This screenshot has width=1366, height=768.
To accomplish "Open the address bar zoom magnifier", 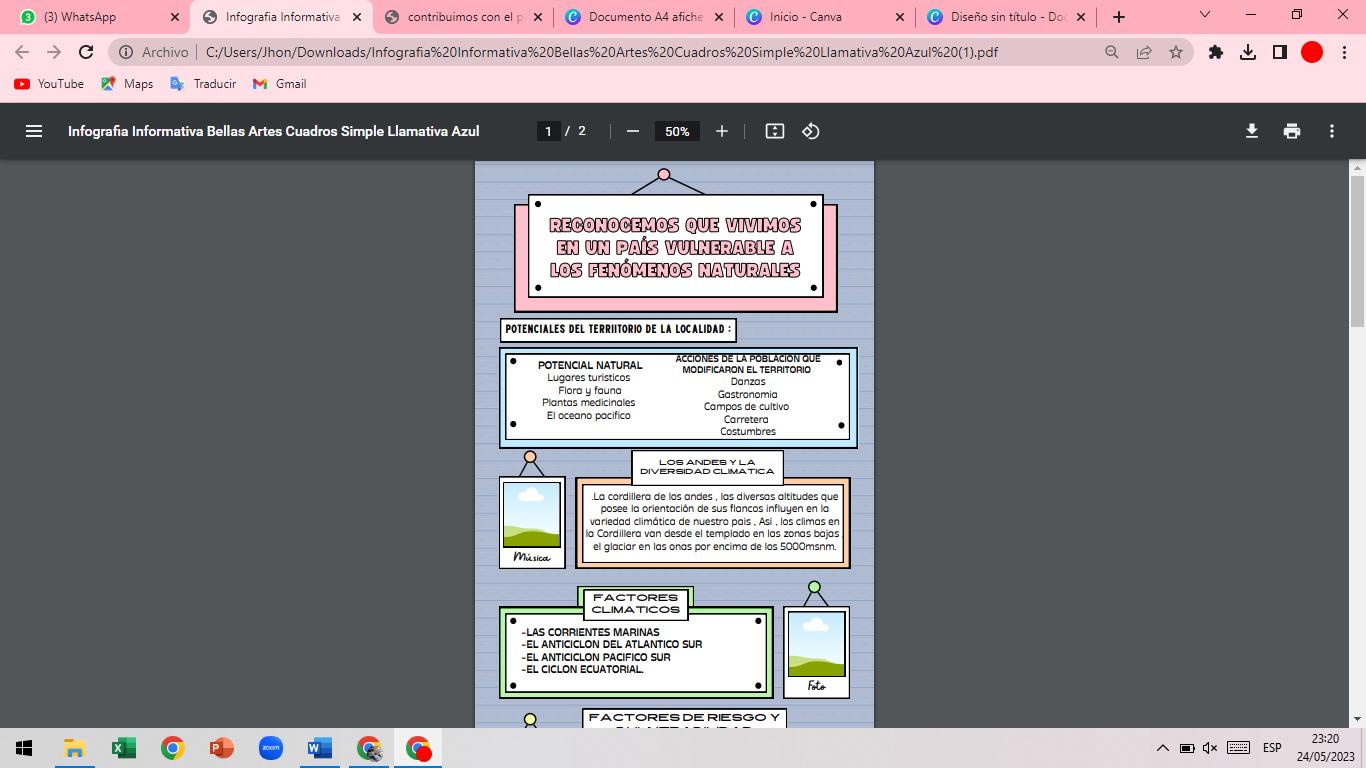I will (1112, 52).
